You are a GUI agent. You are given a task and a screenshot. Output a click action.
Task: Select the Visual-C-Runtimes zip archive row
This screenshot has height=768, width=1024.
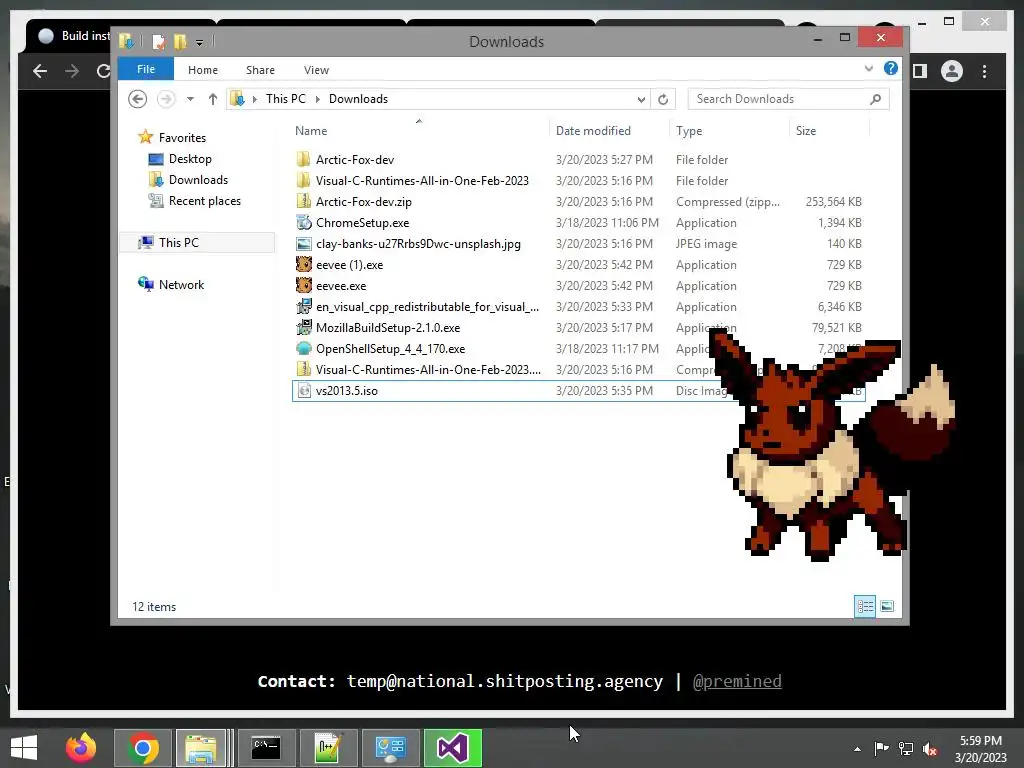pos(579,369)
